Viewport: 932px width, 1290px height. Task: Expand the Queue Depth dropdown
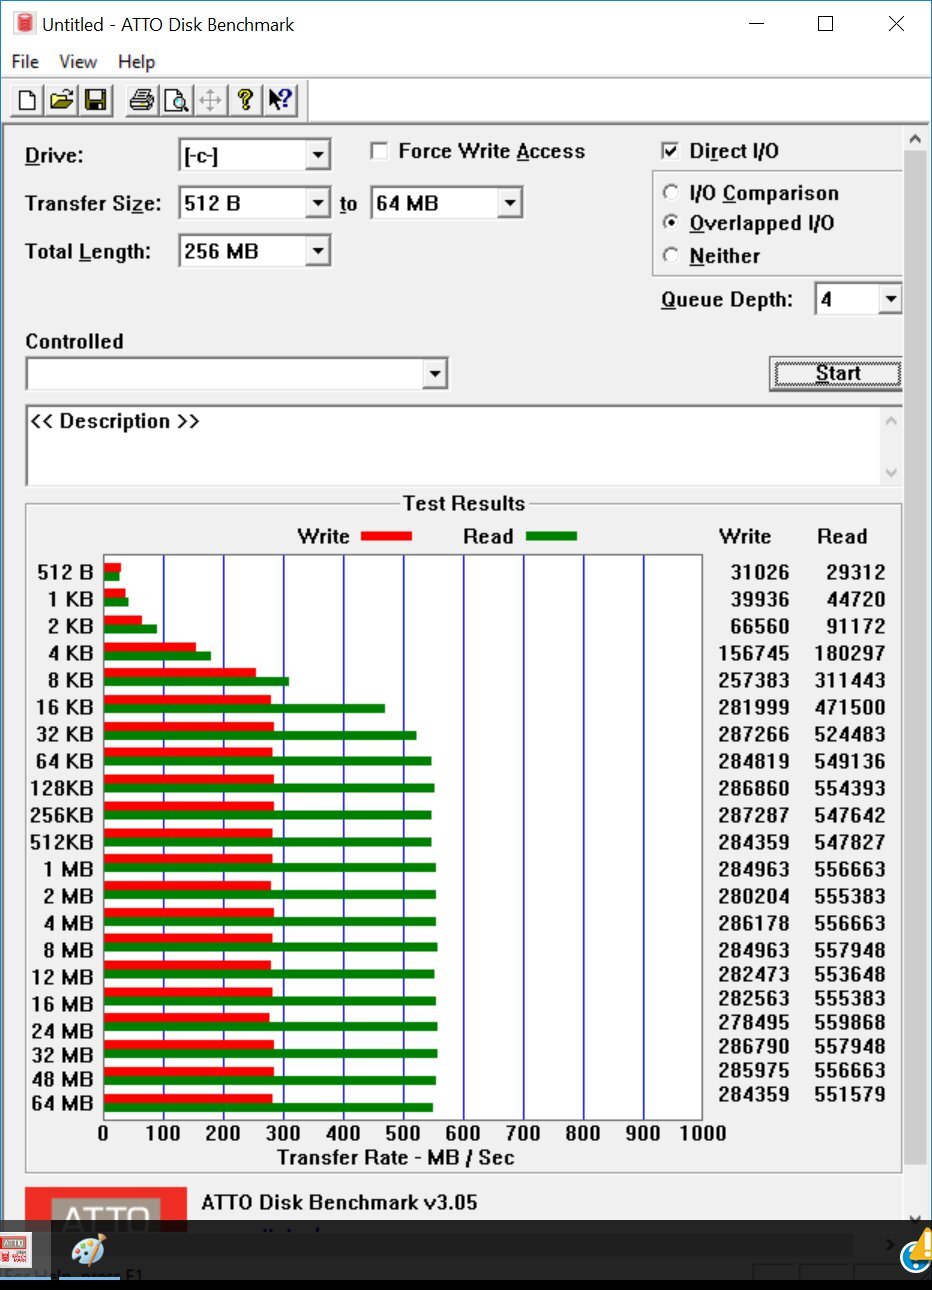coord(890,299)
